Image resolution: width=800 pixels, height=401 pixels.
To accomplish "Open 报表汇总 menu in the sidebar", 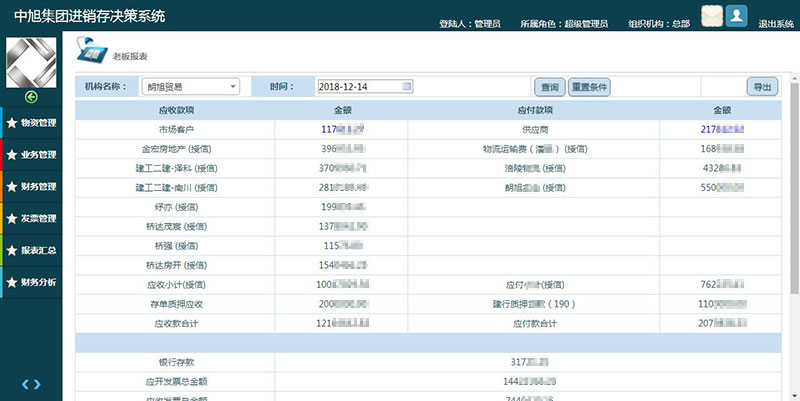I will coord(31,250).
